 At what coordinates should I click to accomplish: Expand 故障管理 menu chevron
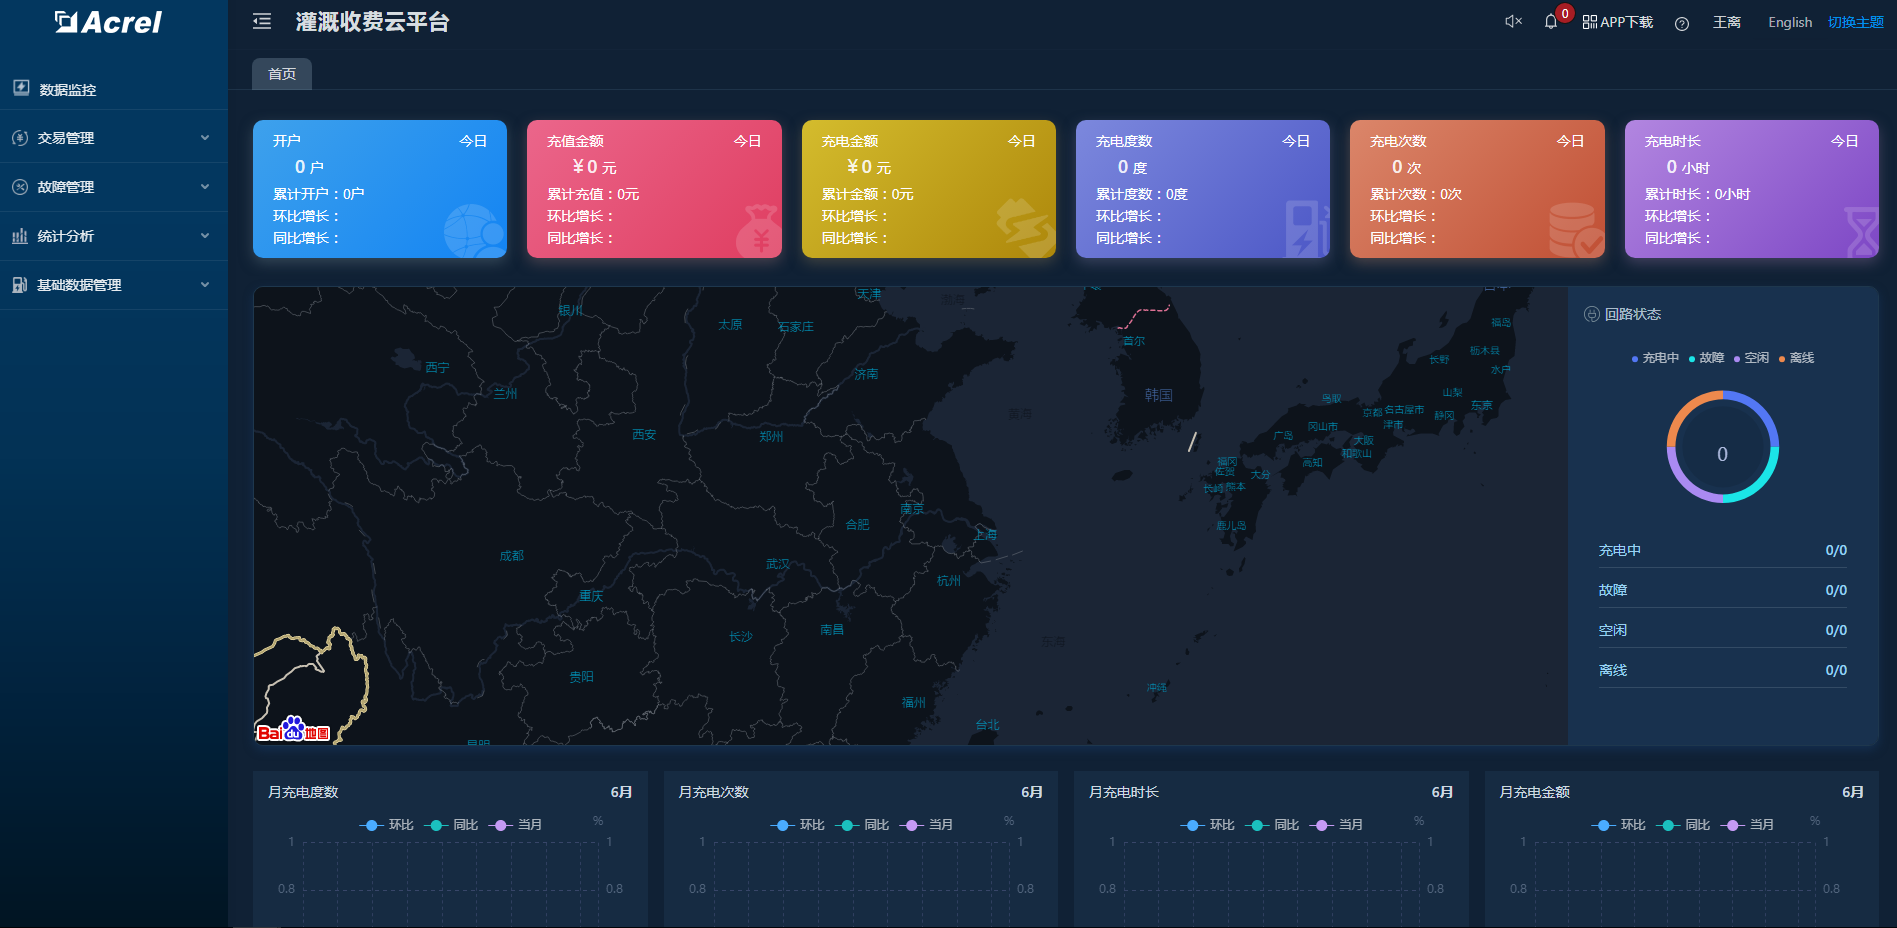pos(205,187)
